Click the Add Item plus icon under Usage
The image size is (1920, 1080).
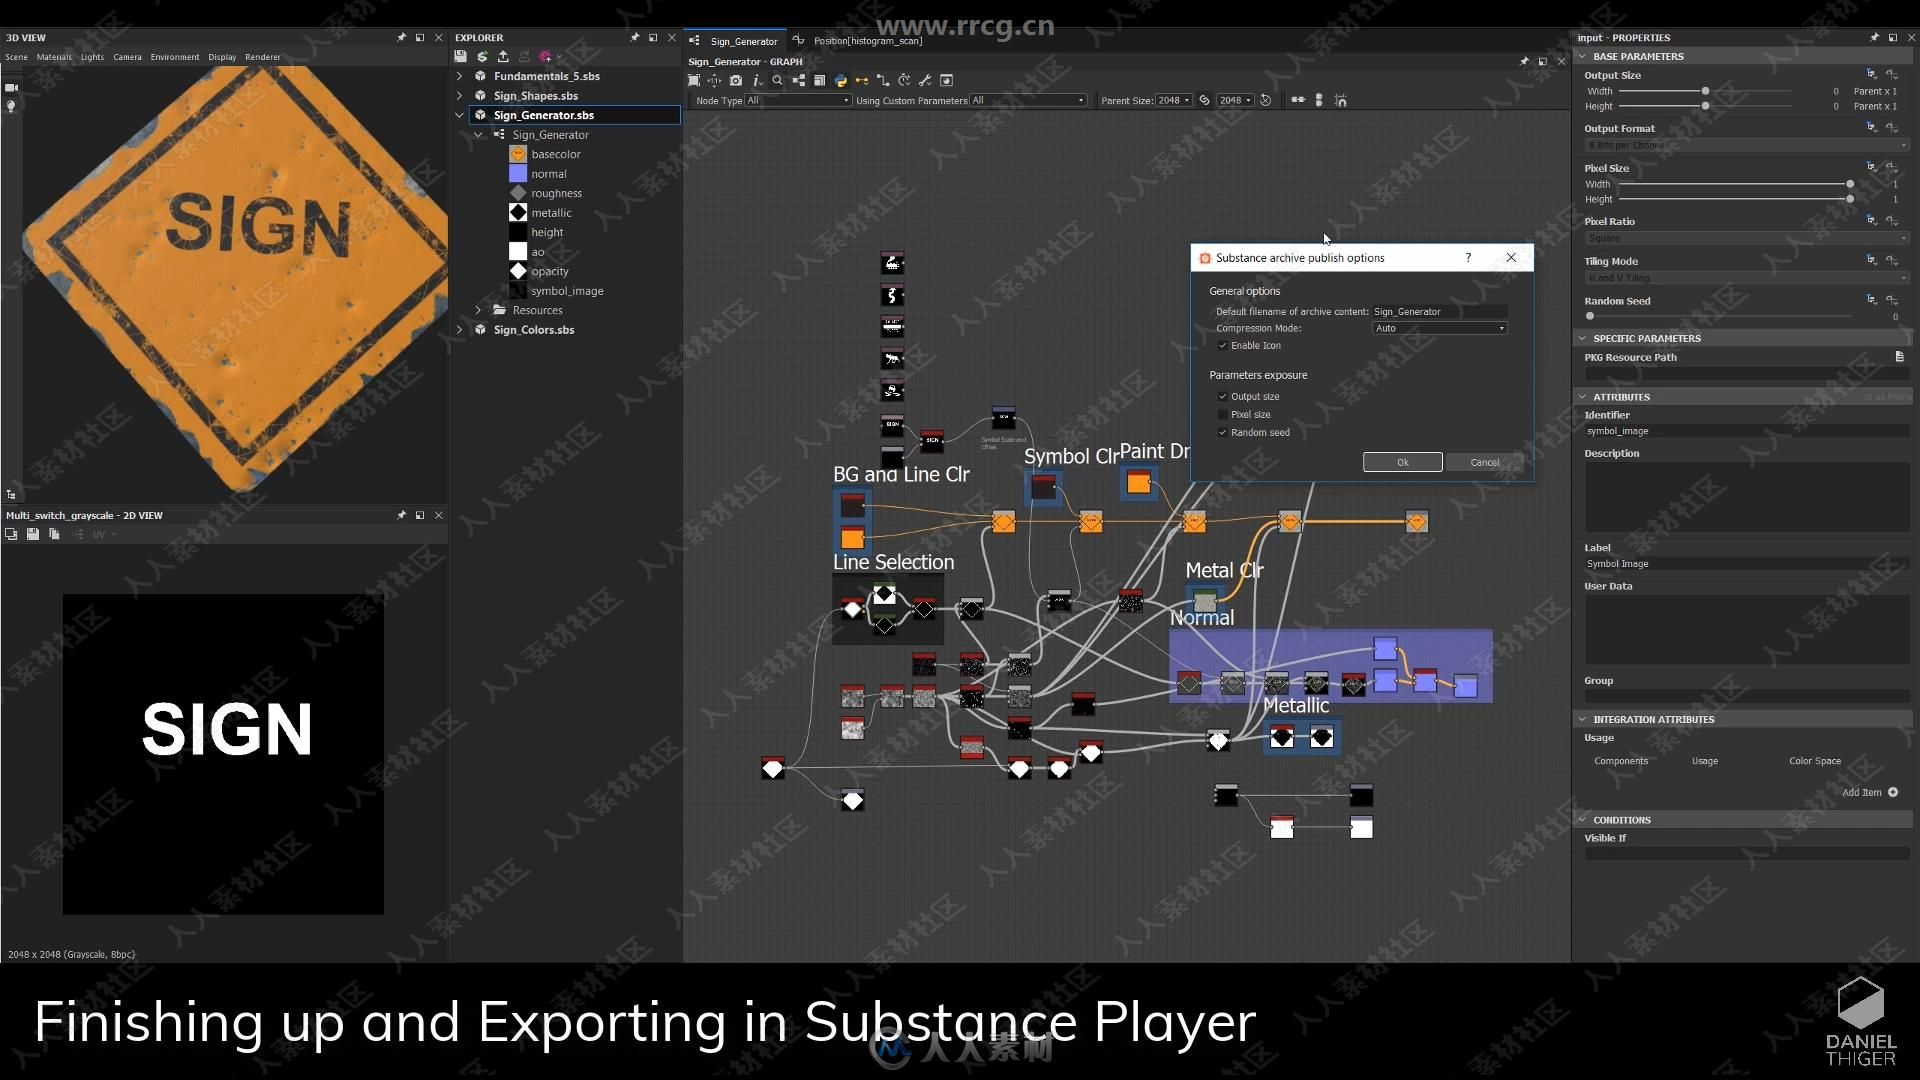point(1893,792)
